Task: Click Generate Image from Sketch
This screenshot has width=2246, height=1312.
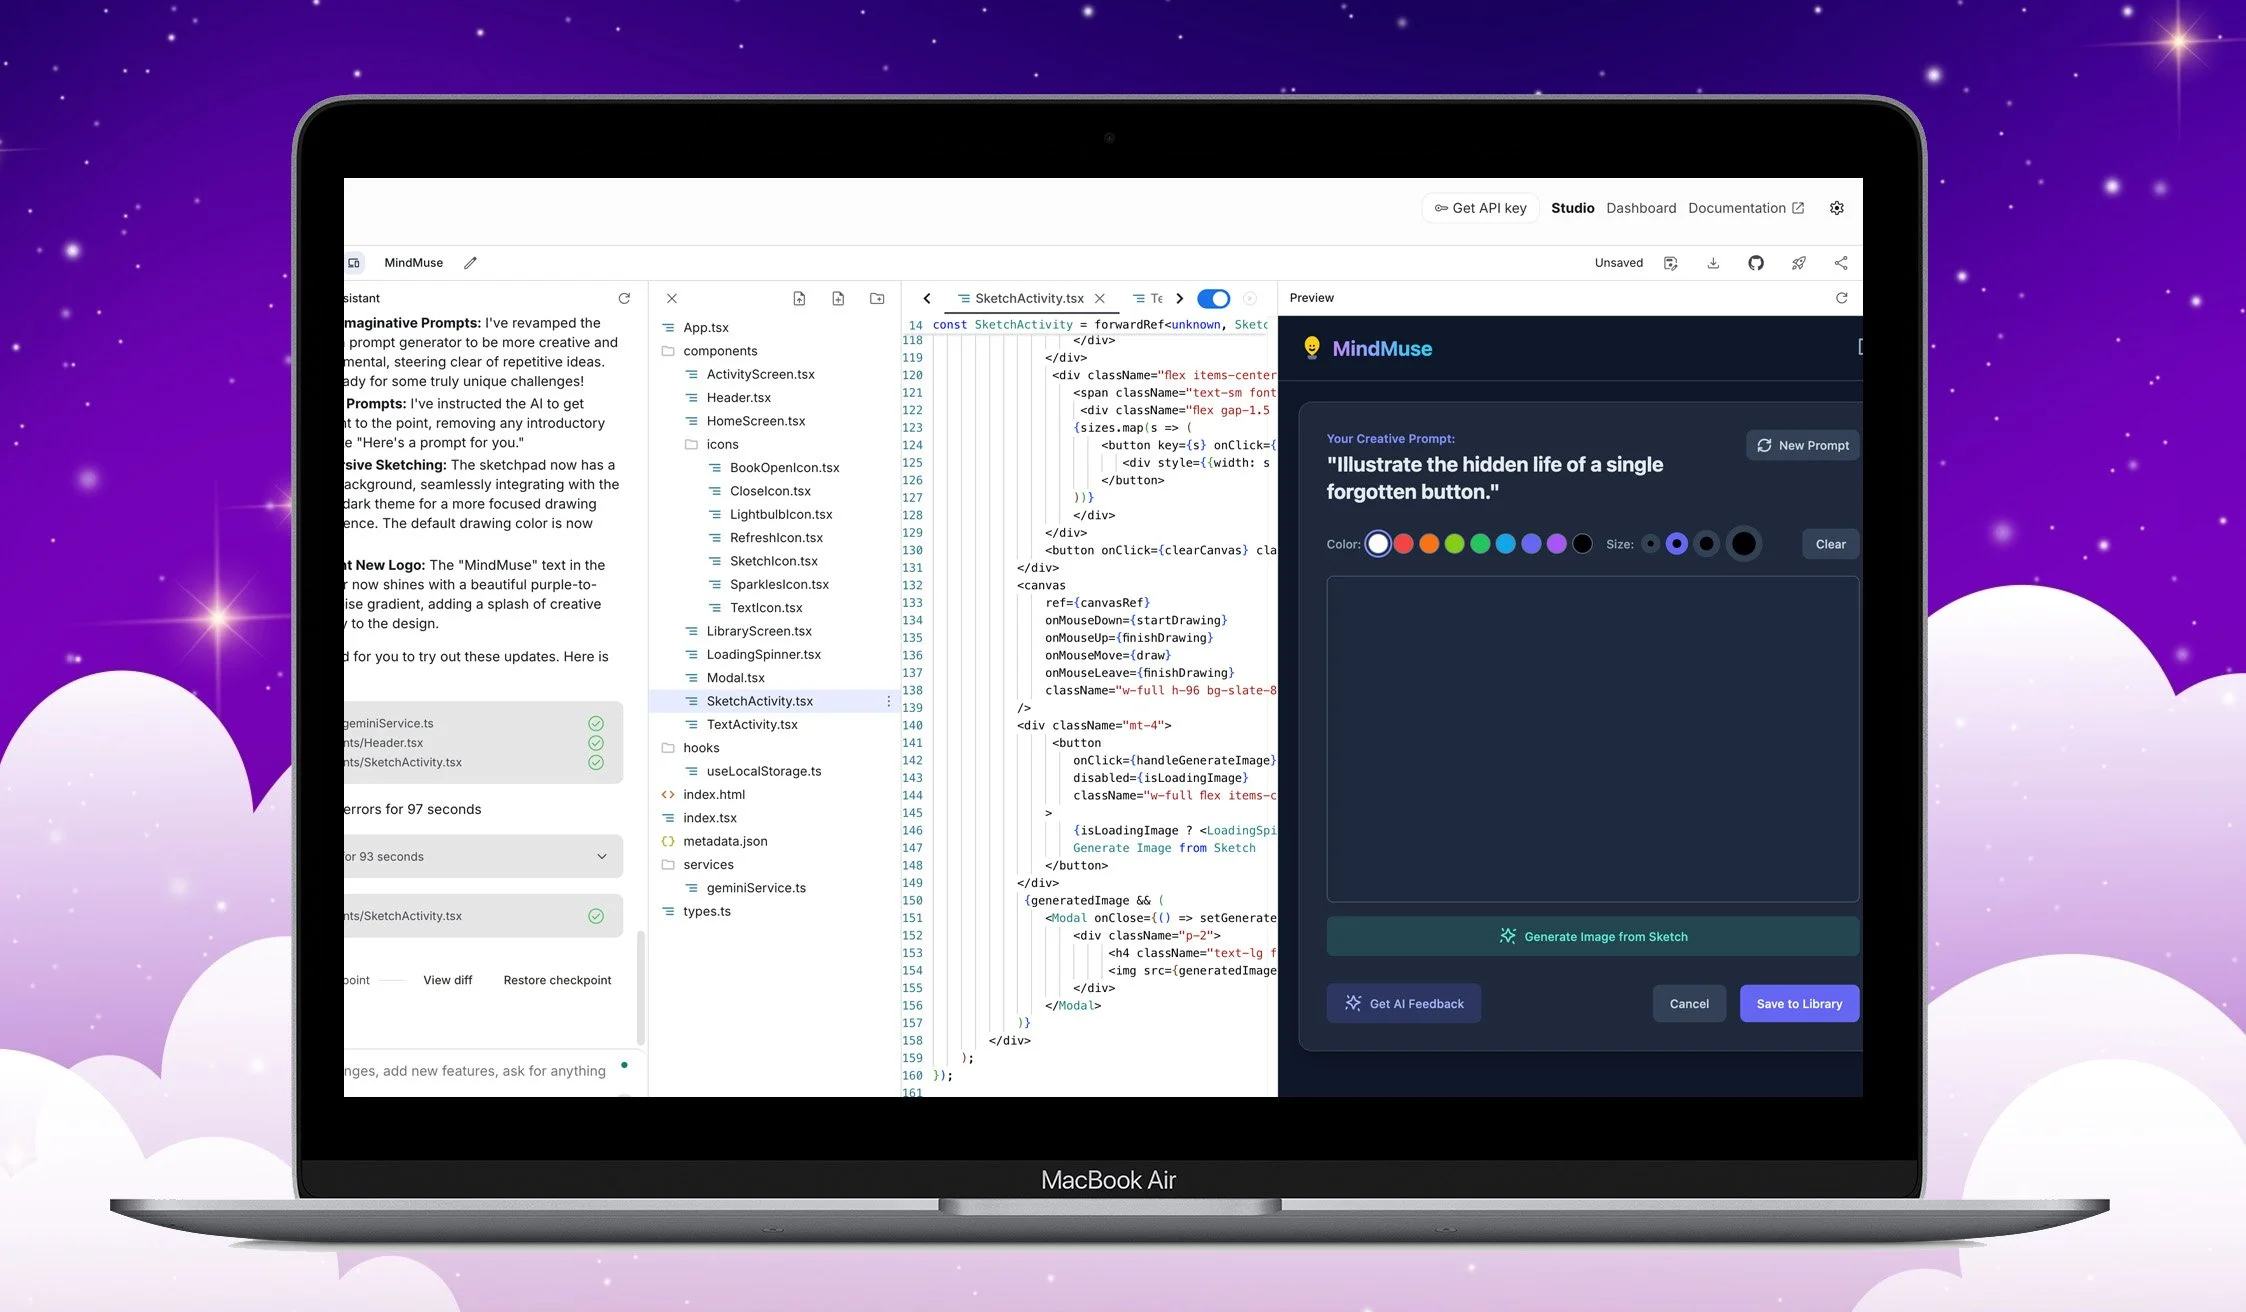Action: coord(1592,937)
